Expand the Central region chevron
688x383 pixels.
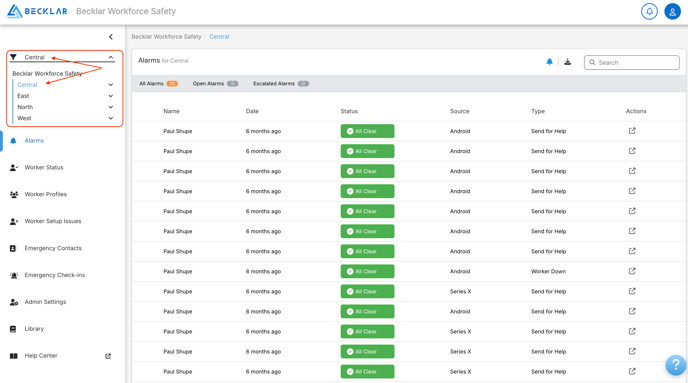click(111, 85)
